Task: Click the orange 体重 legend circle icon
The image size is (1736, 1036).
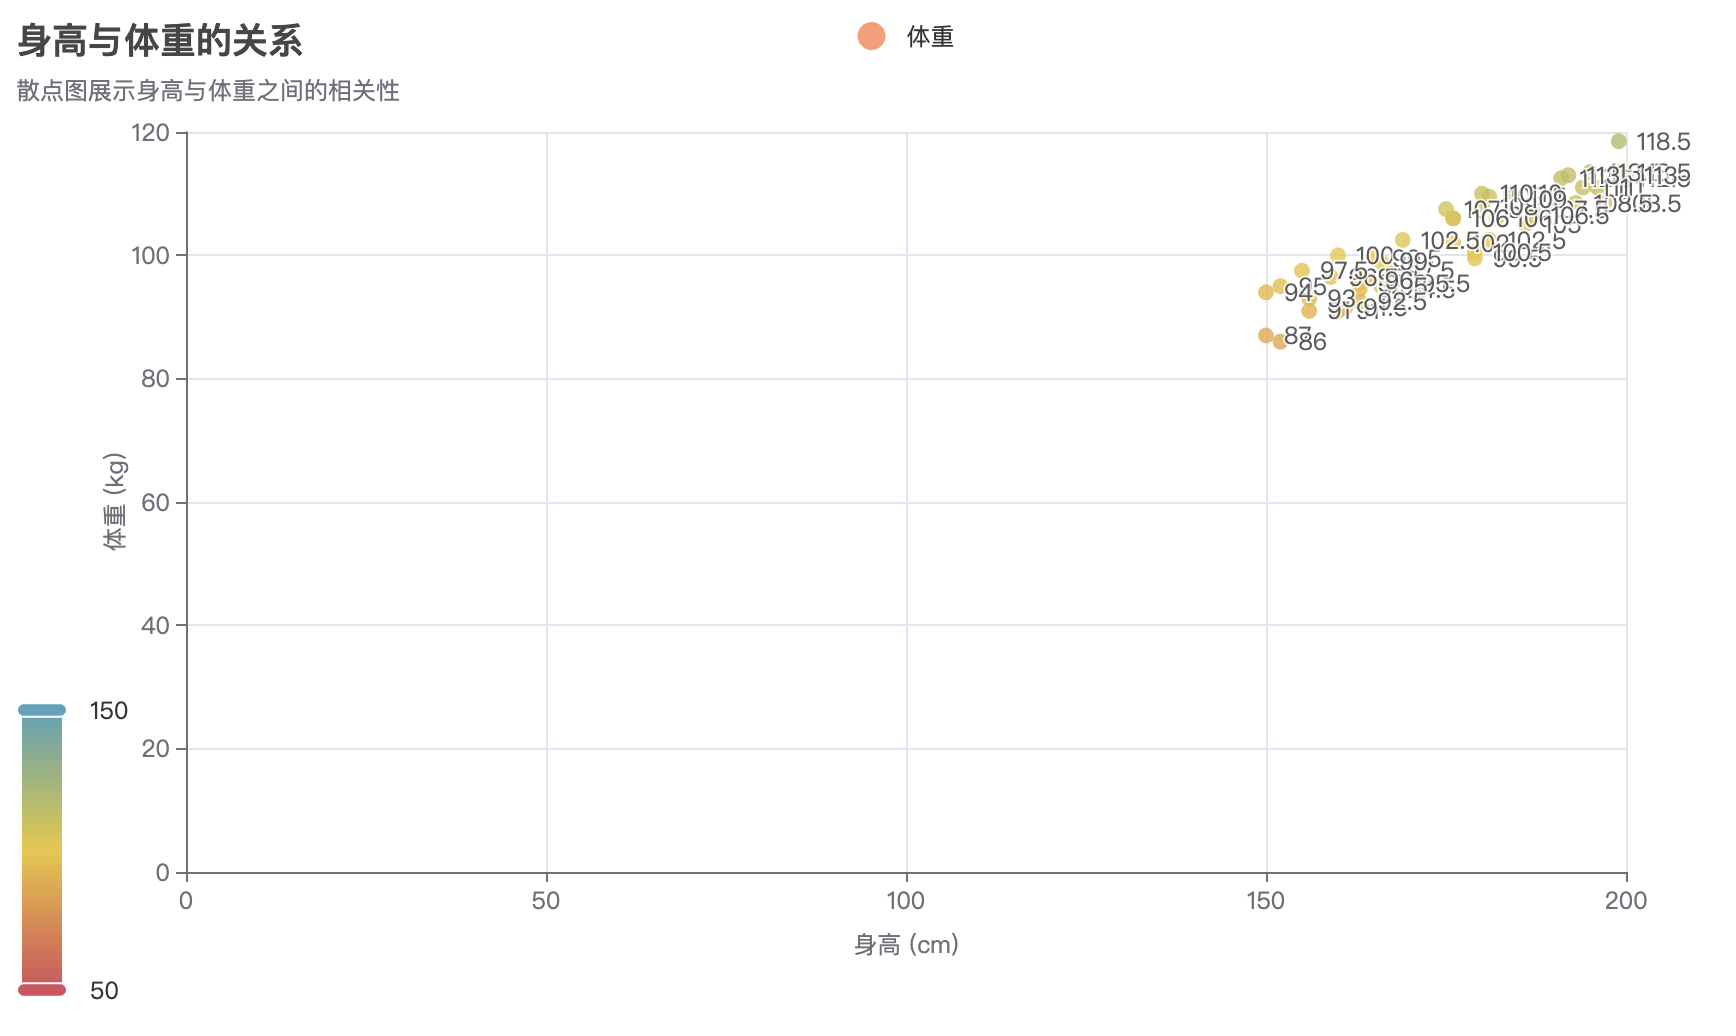Action: tap(871, 37)
